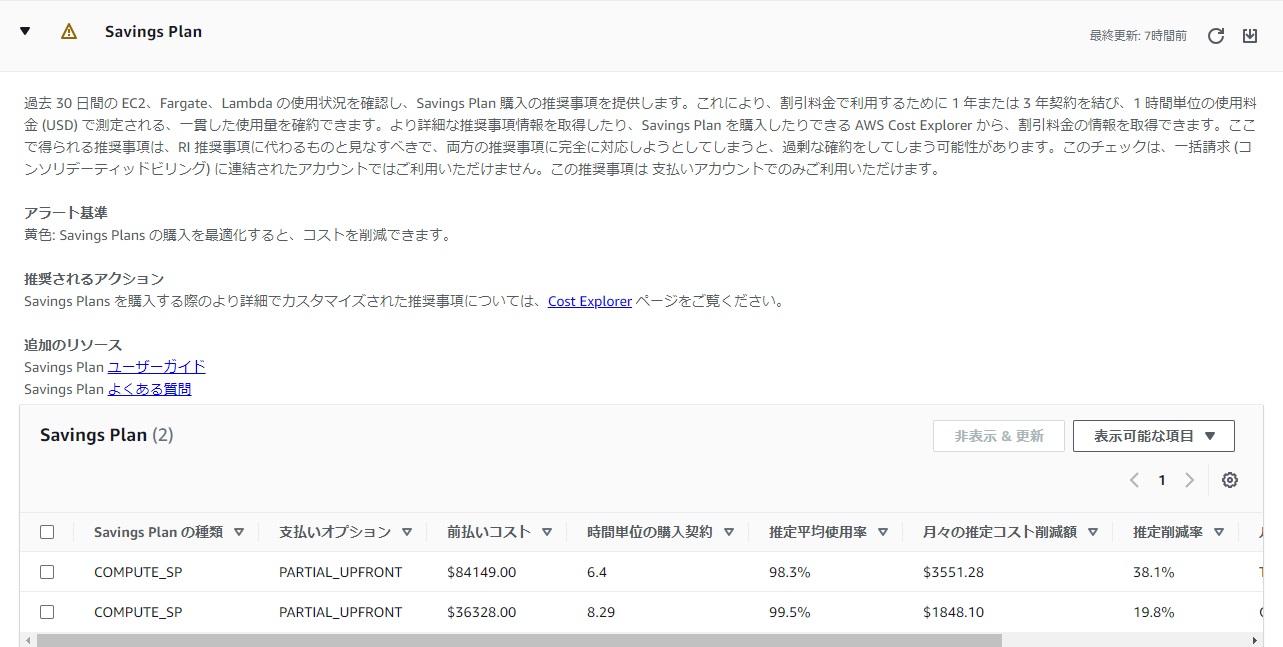Go to previous page of results

[x=1134, y=480]
